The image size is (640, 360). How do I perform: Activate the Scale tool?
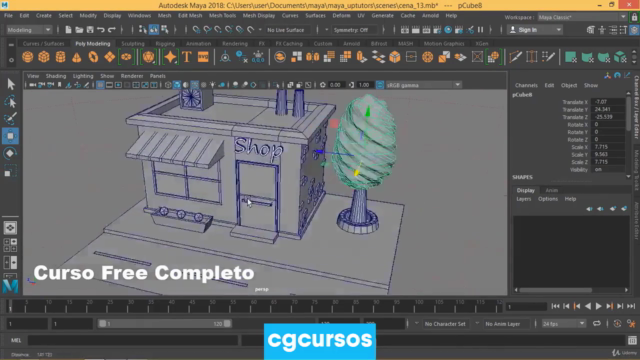click(11, 171)
